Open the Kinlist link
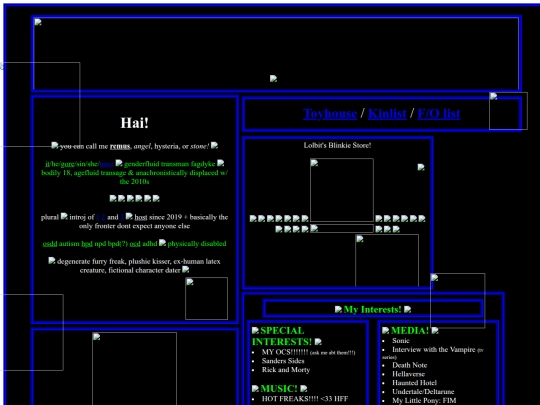This screenshot has width=540, height=405. coord(387,113)
